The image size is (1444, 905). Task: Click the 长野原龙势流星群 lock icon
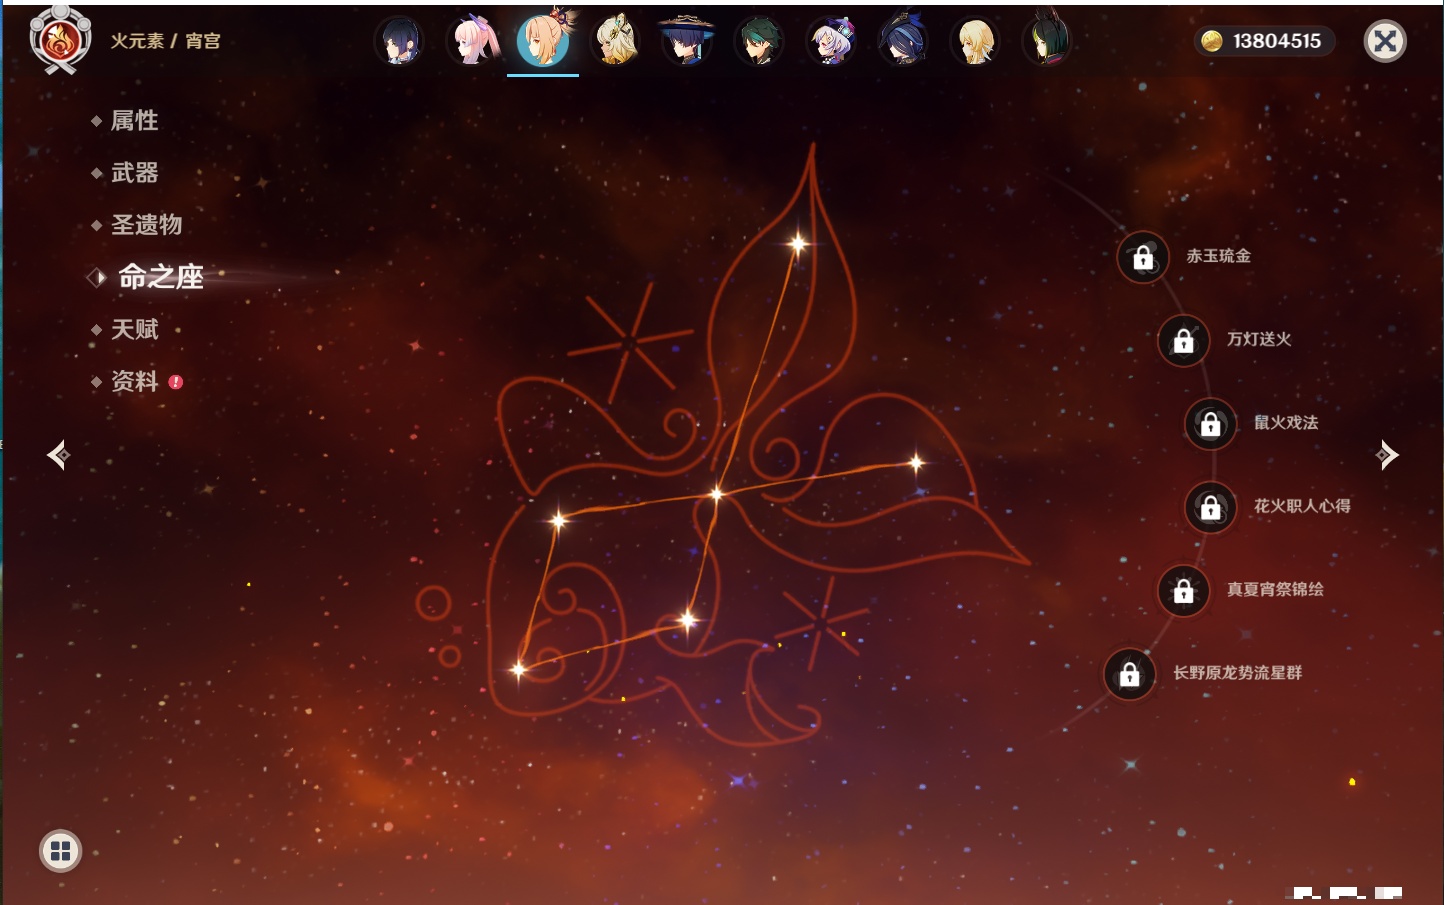point(1130,674)
